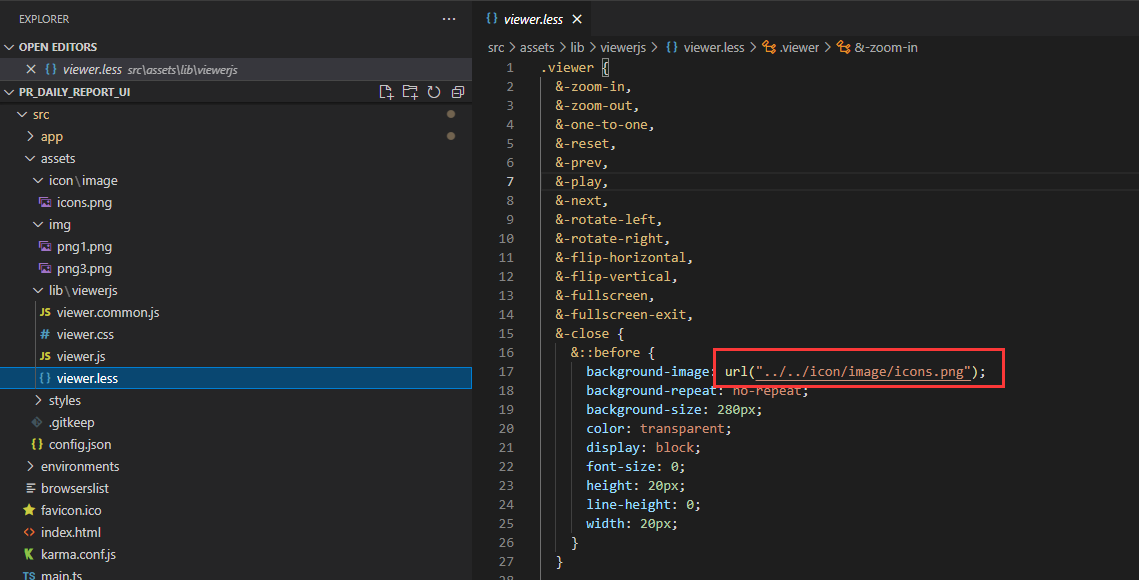Viewport: 1139px width, 580px height.
Task: Click the &-fullscreen-exit selector line
Action: coord(624,315)
